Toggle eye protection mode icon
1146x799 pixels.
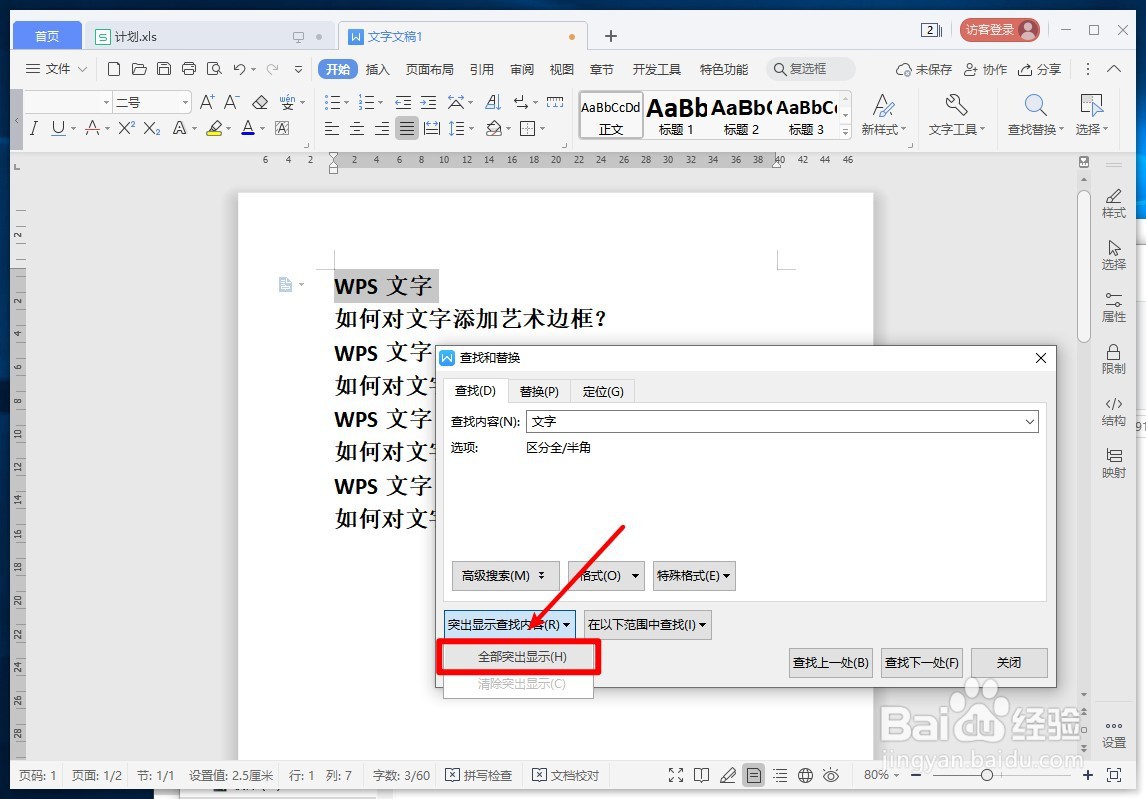[831, 776]
